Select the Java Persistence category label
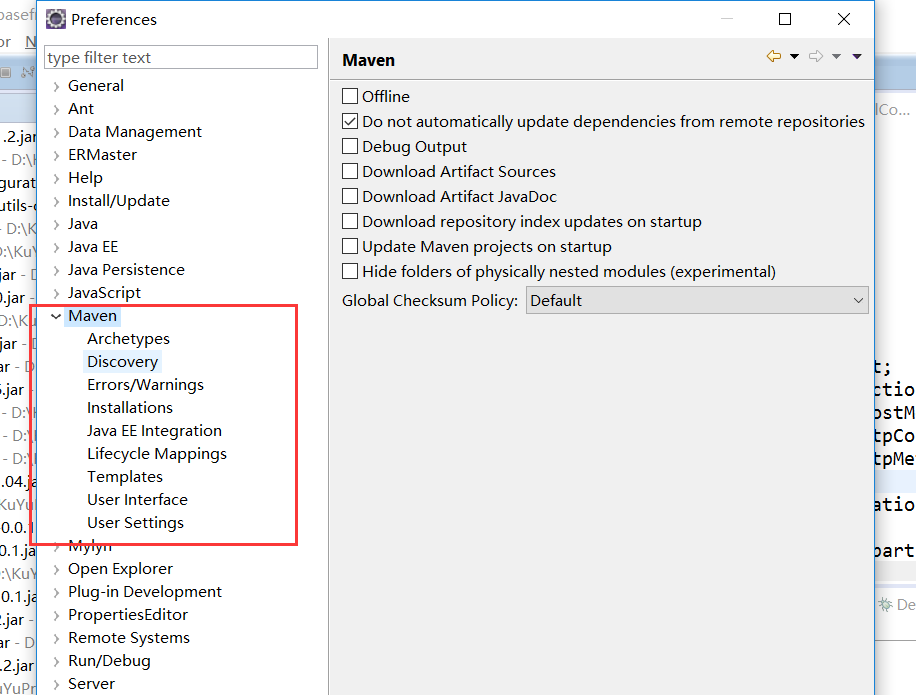The height and width of the screenshot is (695, 916). point(126,270)
